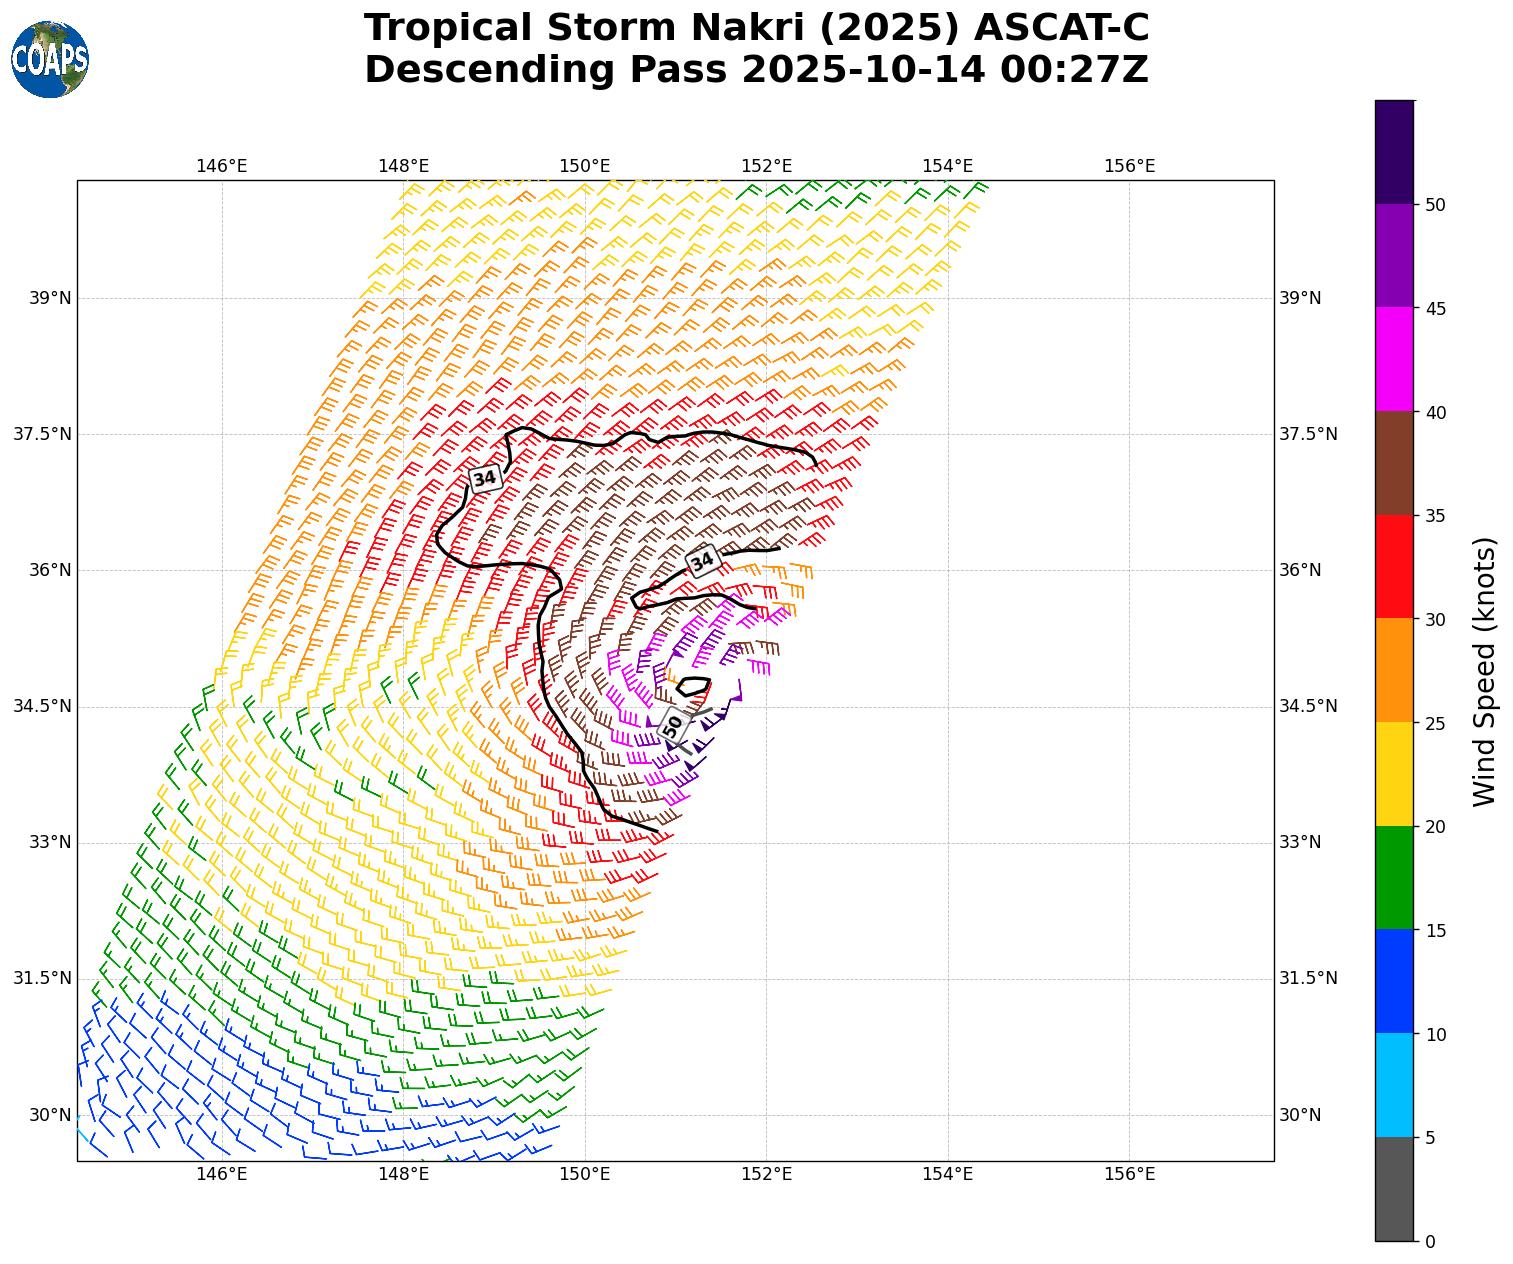Click the 156°E label on bottom axis
Image resolution: width=1513 pixels, height=1264 pixels.
[x=1129, y=1174]
